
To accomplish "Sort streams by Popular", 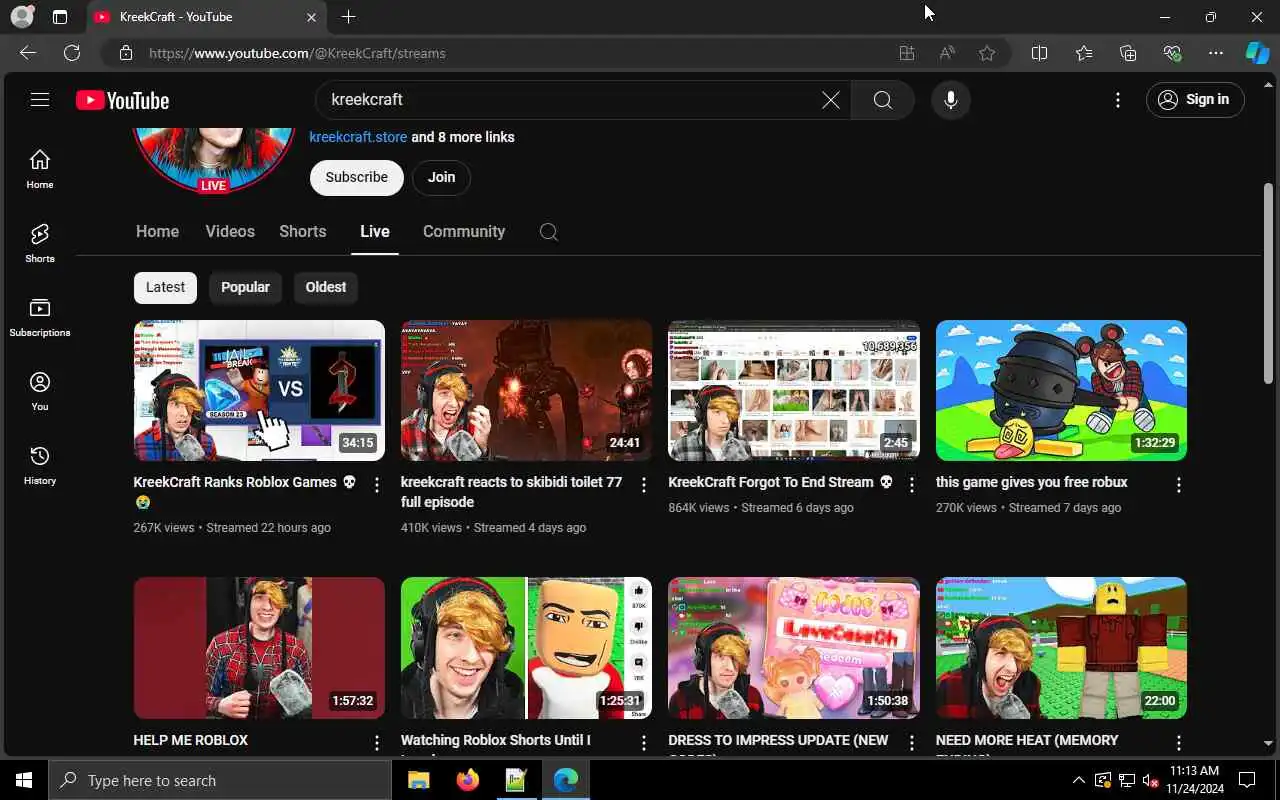I will 245,287.
